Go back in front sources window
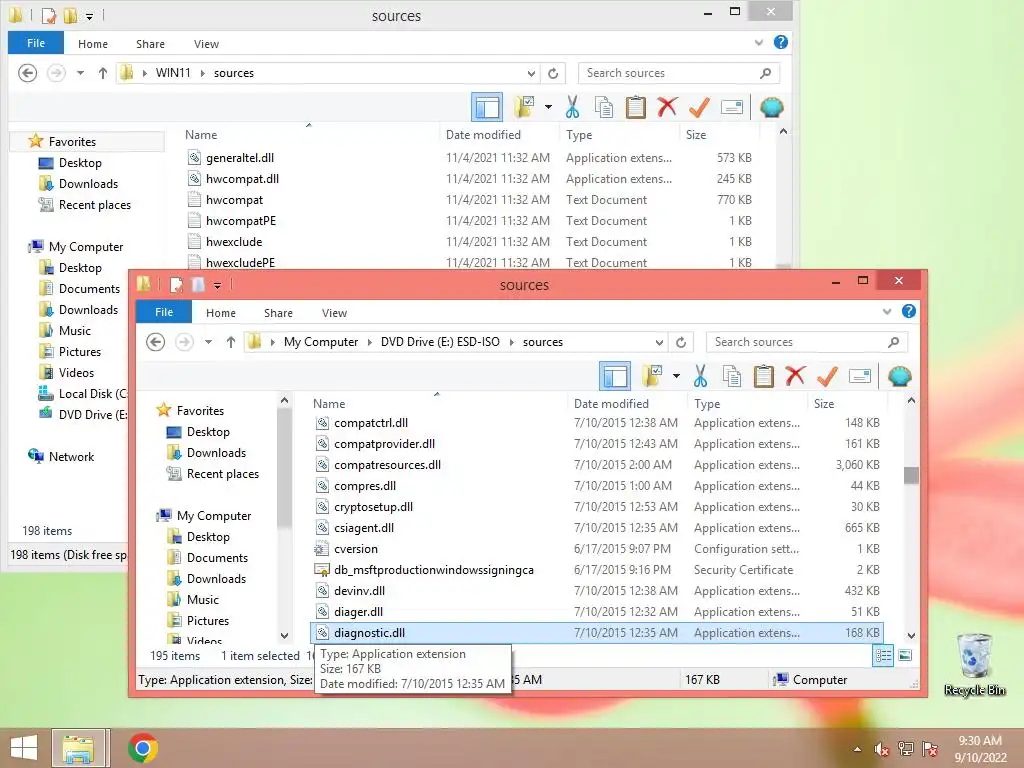 (x=155, y=342)
